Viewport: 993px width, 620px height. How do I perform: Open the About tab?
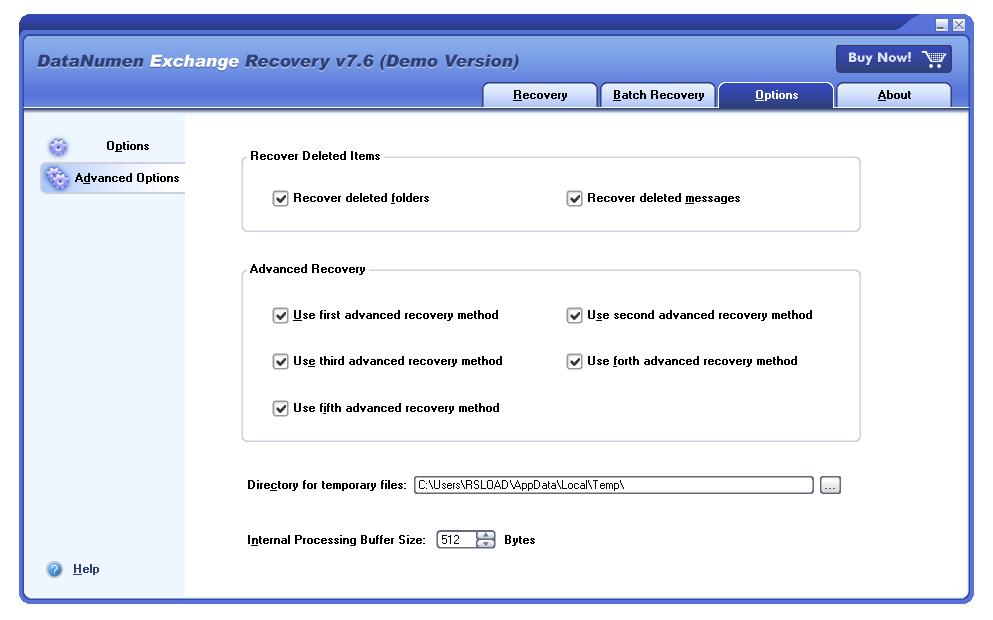(x=894, y=95)
